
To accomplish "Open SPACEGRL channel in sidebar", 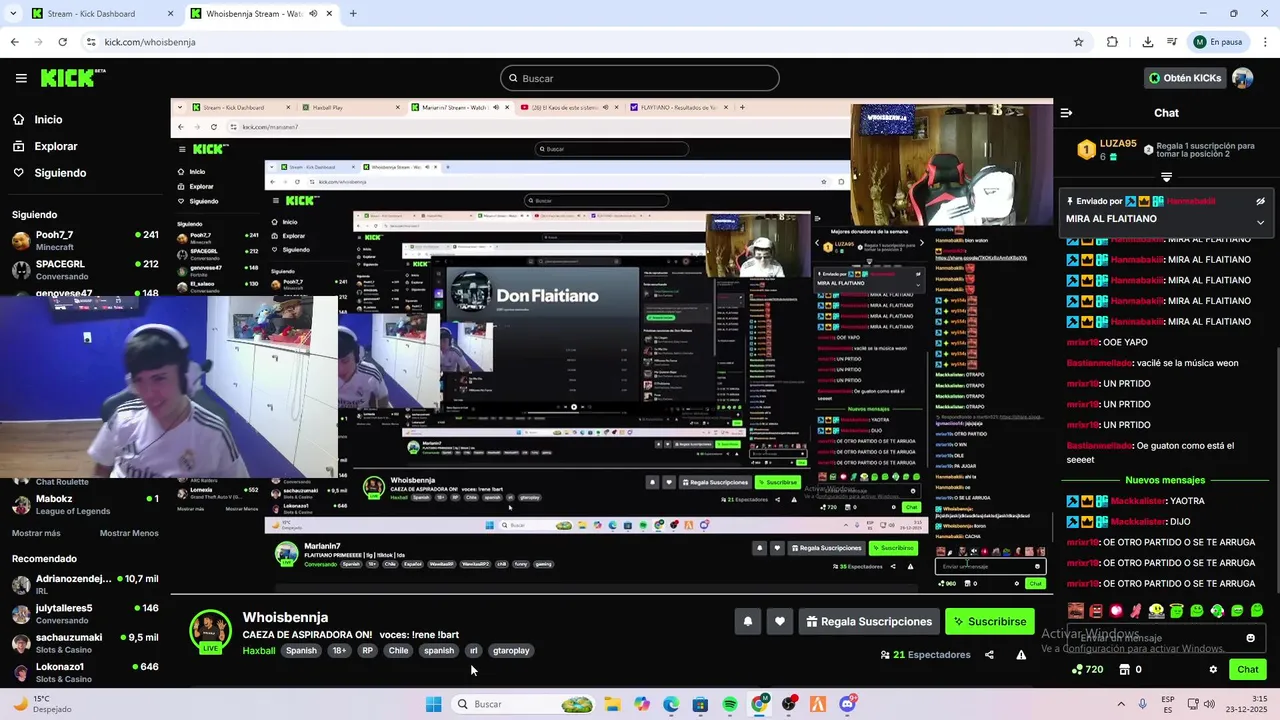I will 85,270.
